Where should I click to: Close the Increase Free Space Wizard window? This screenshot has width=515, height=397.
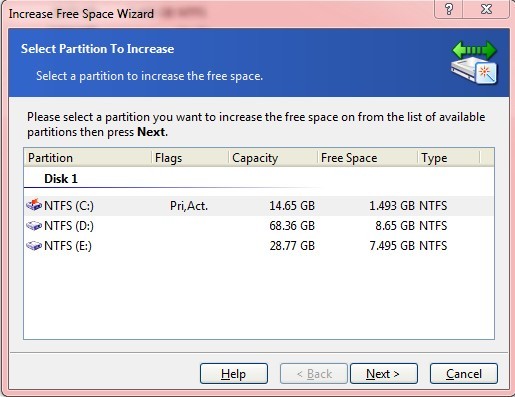click(x=486, y=9)
